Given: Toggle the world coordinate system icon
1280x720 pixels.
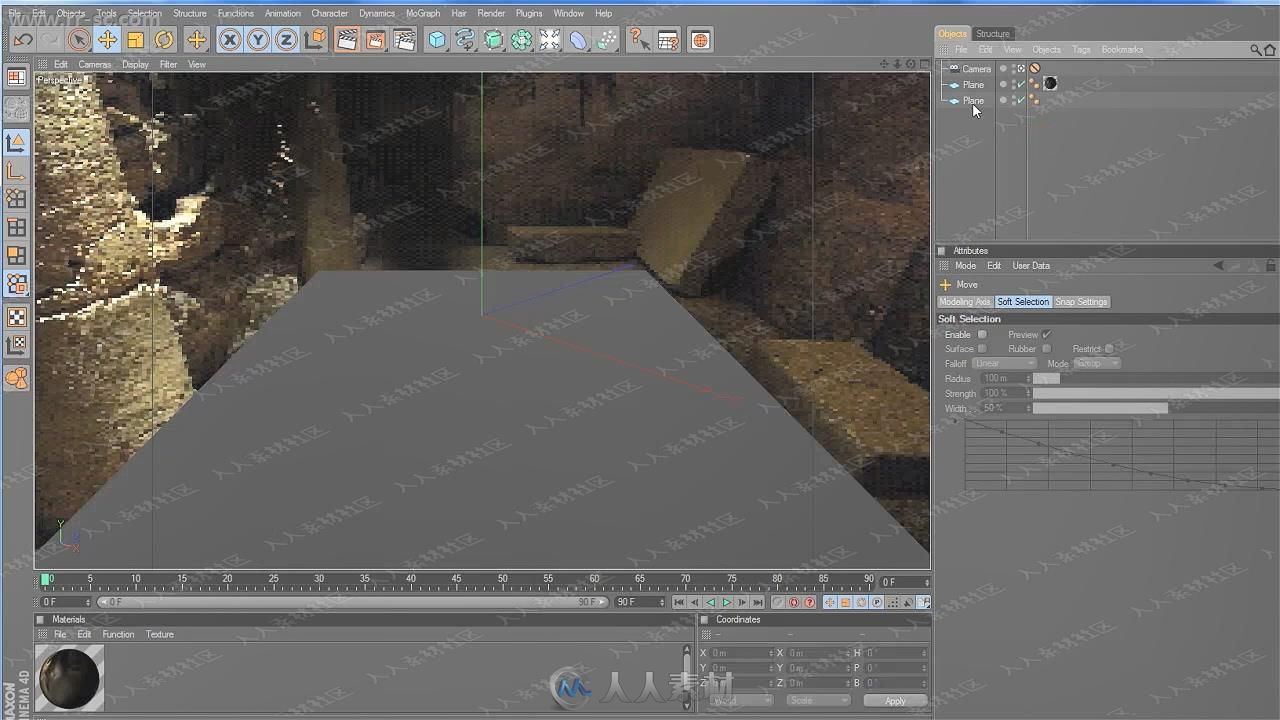Looking at the screenshot, I should (315, 40).
